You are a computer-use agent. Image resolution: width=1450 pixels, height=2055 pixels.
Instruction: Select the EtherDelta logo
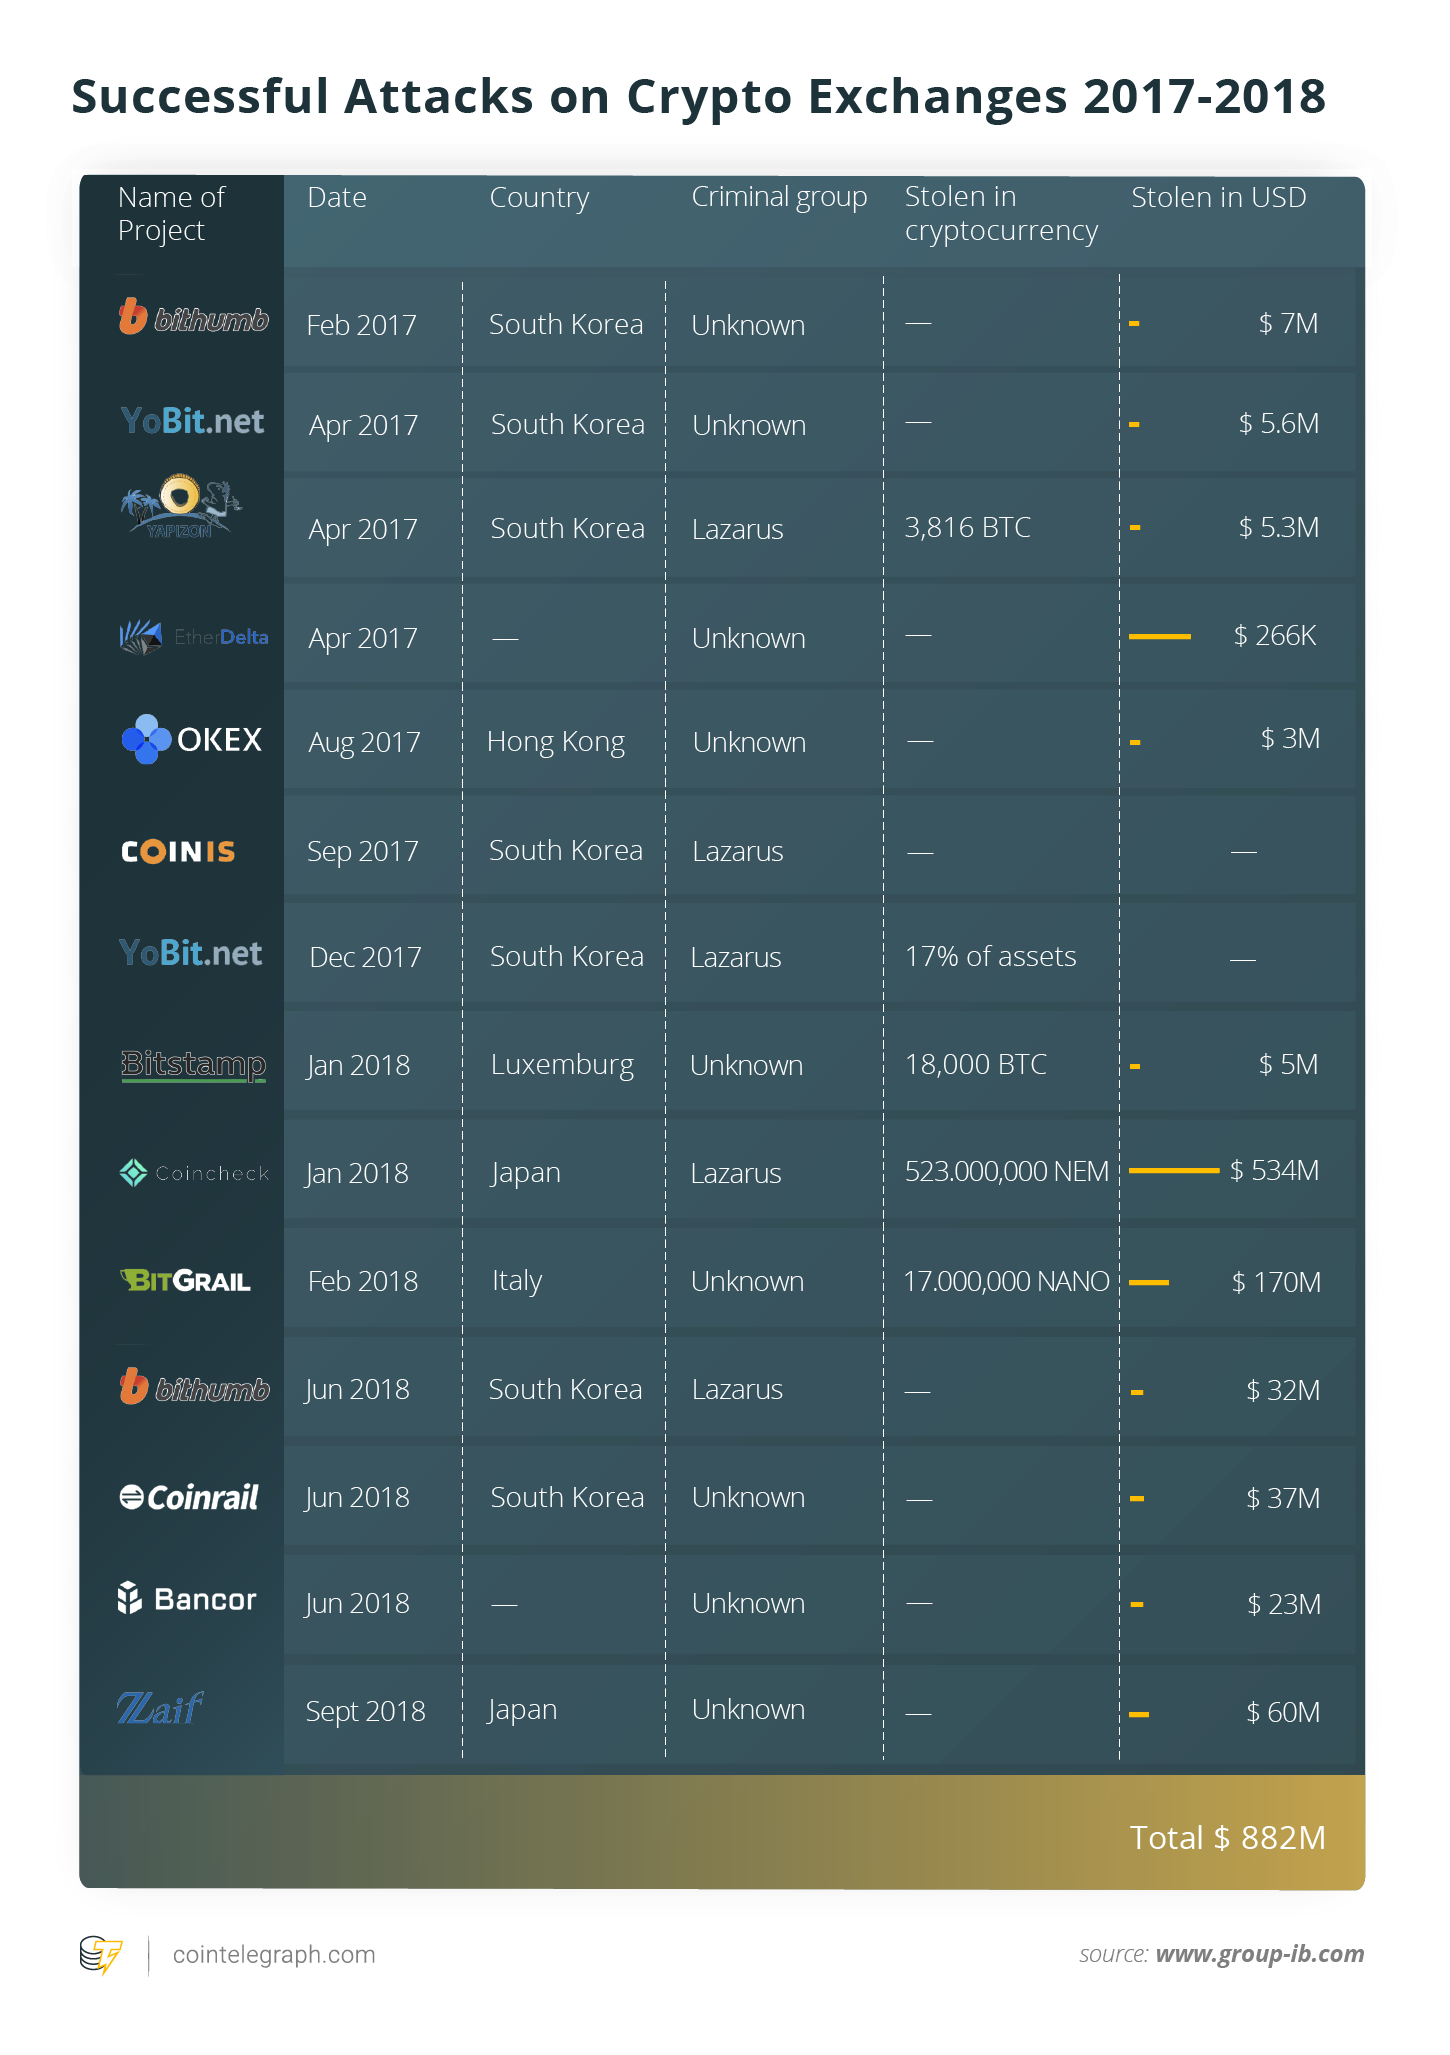click(193, 637)
